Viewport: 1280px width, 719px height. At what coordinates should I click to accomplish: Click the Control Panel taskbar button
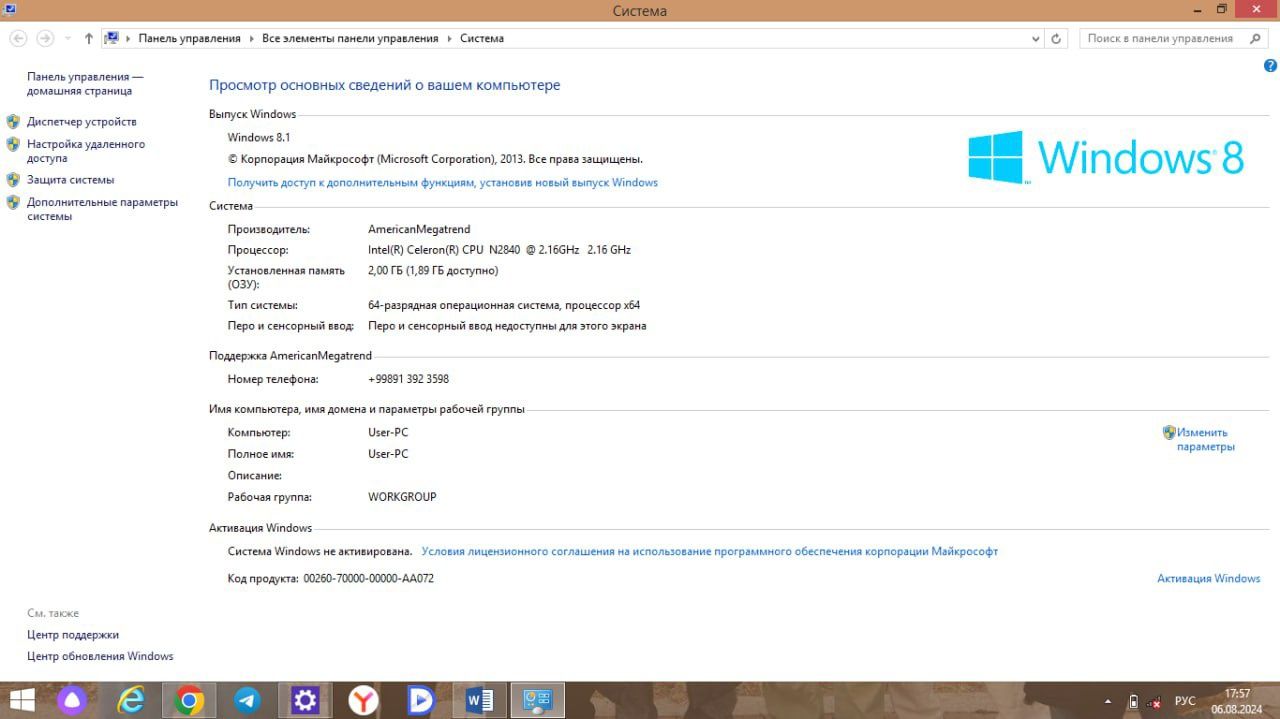[538, 700]
